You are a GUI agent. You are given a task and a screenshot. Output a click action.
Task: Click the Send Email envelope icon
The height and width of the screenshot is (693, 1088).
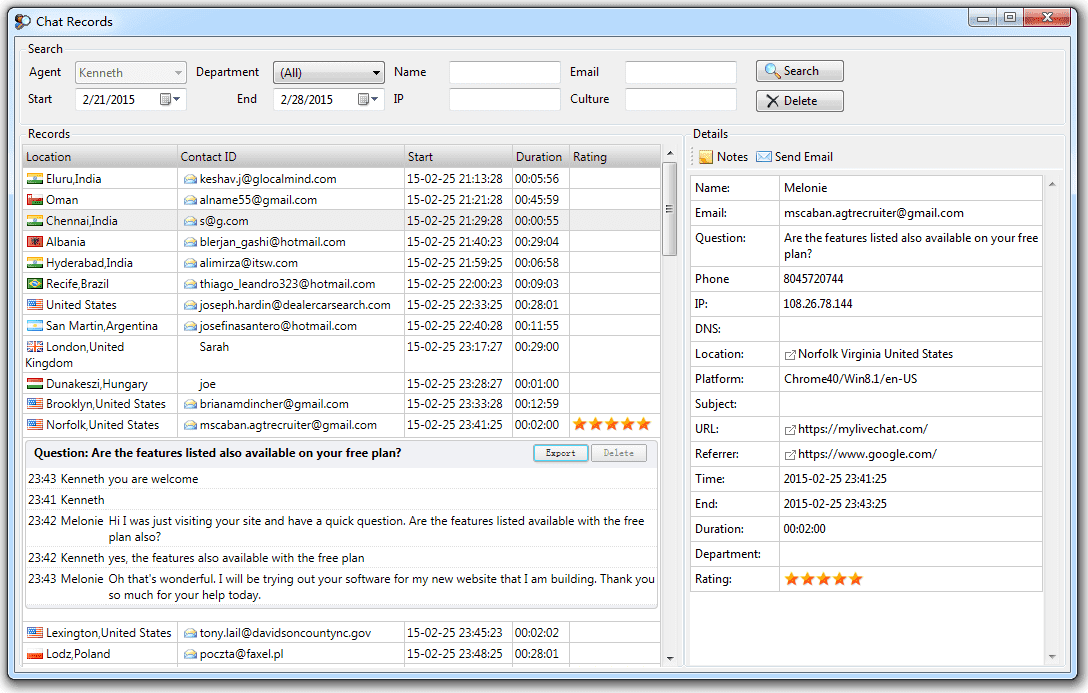766,156
